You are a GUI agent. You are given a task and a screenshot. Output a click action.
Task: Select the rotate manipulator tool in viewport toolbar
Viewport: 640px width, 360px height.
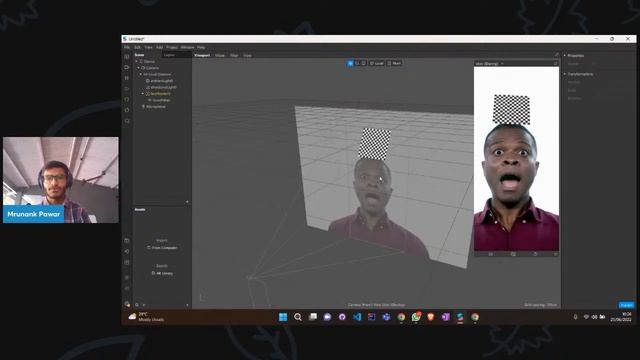pos(357,63)
